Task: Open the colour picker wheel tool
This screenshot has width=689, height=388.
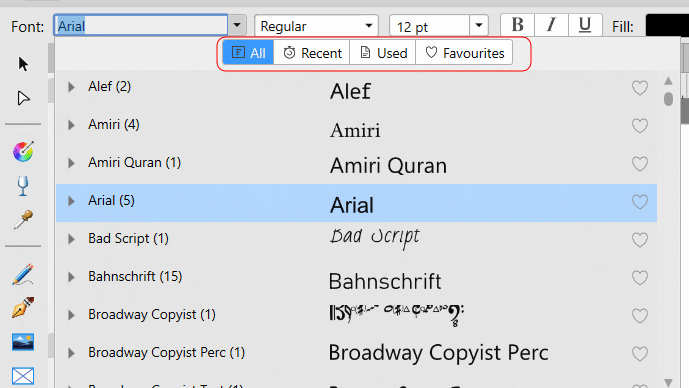Action: (x=23, y=152)
